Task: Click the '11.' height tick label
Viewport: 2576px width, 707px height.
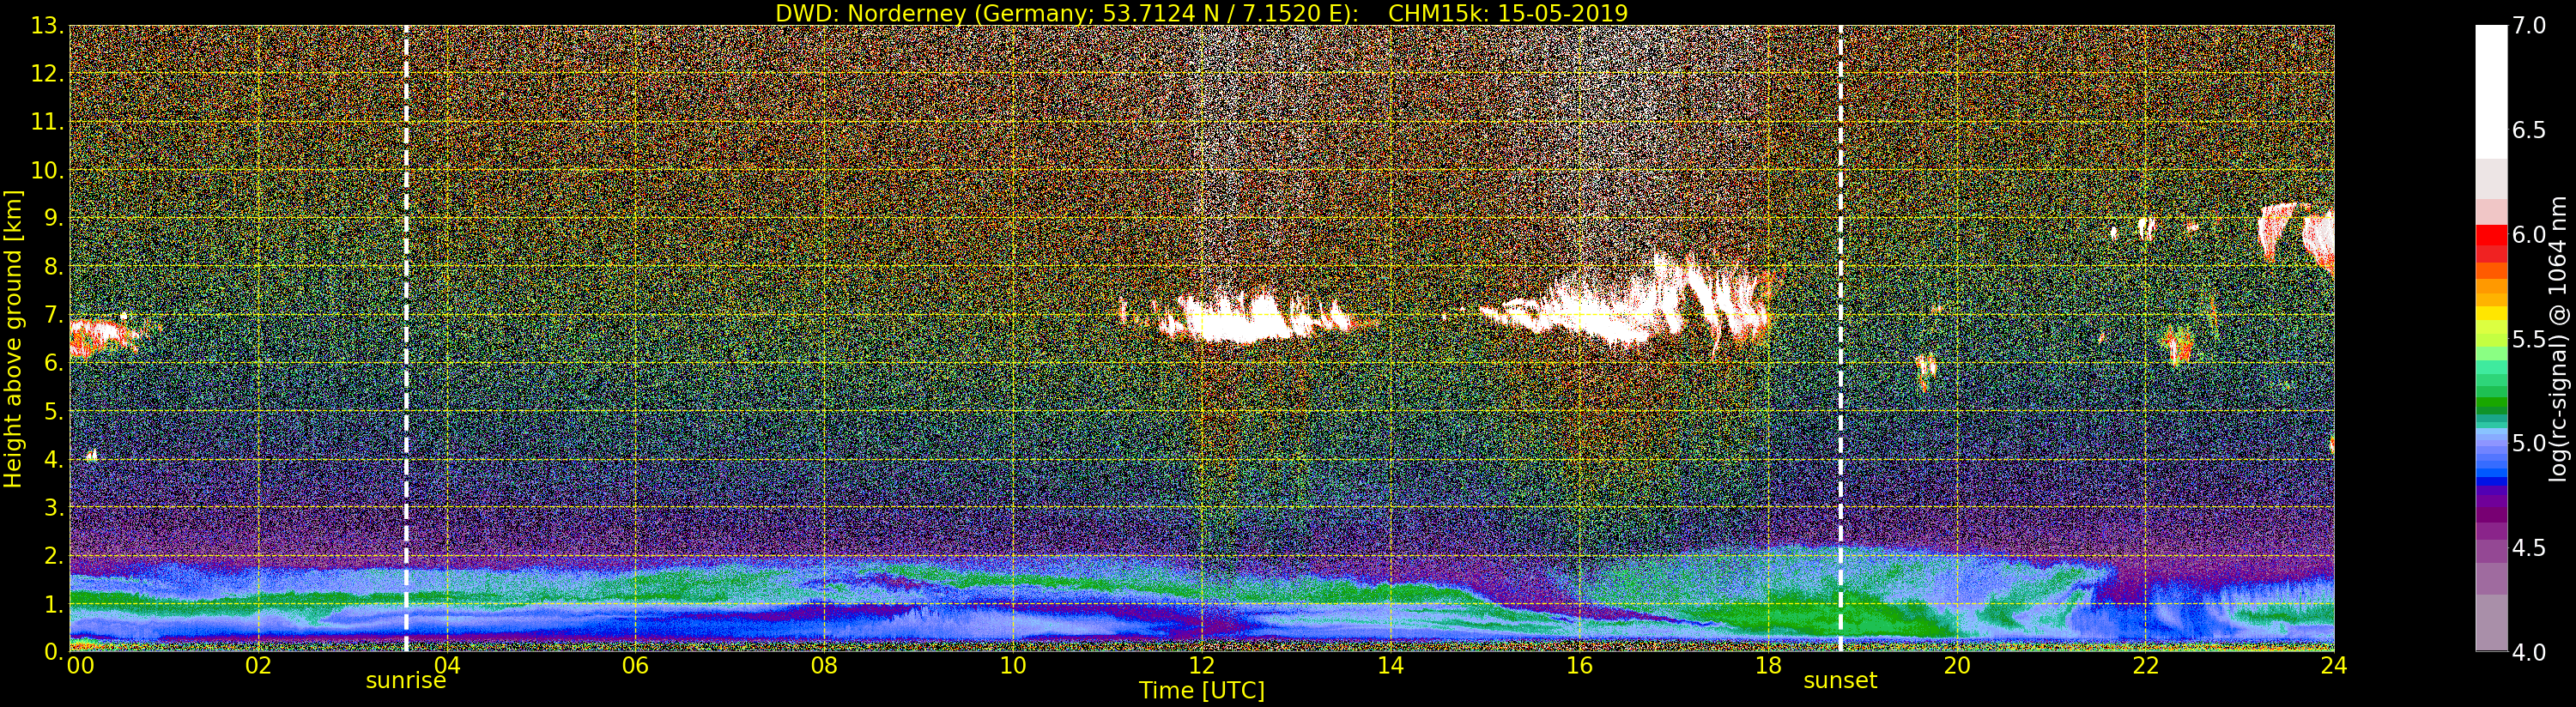Action: click(47, 122)
